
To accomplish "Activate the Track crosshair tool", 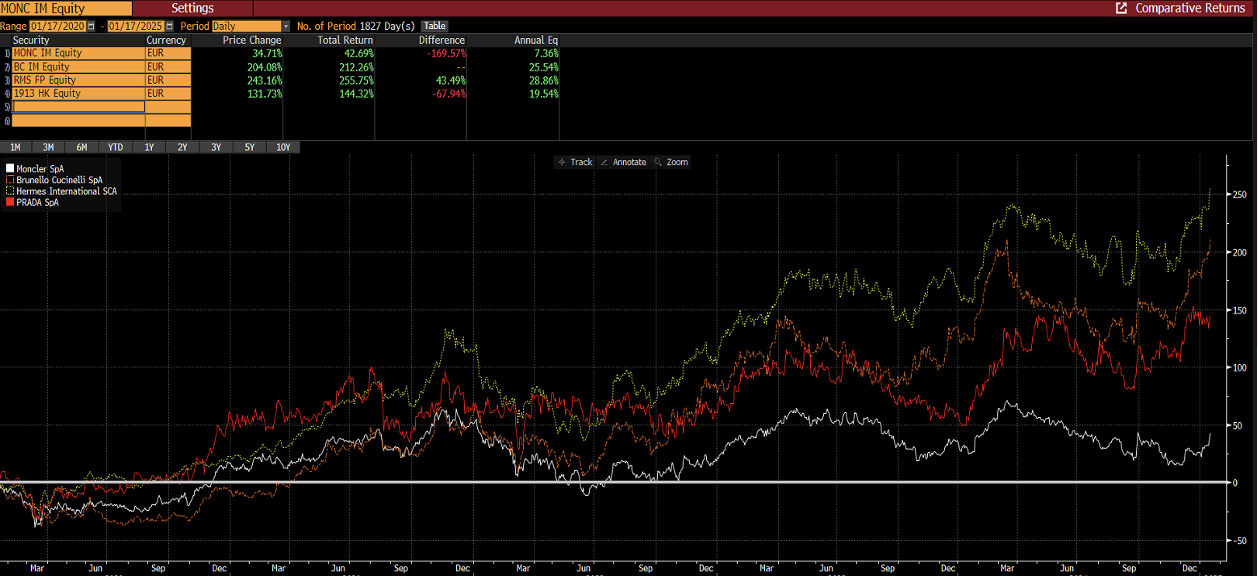I will tap(576, 162).
